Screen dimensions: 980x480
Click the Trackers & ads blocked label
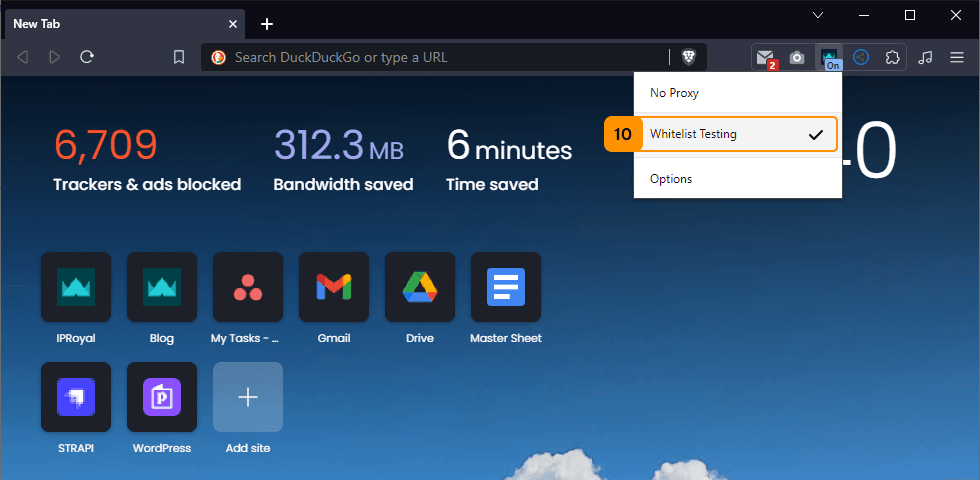[147, 184]
